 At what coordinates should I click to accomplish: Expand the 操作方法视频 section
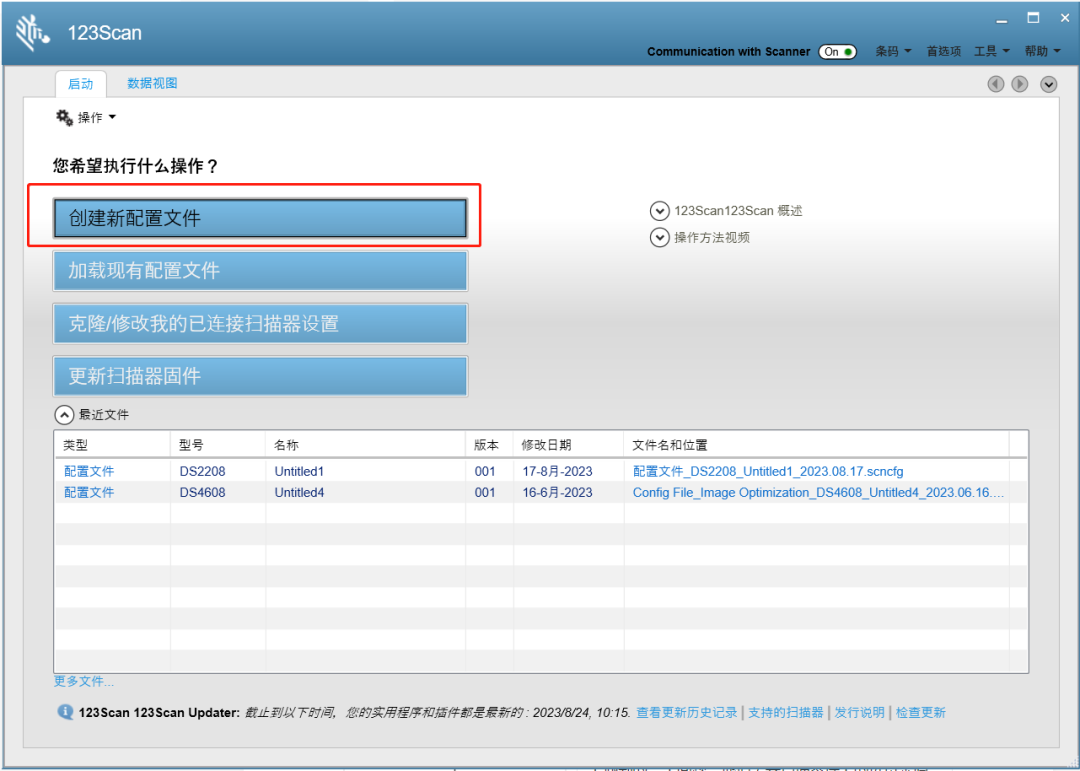click(x=659, y=237)
